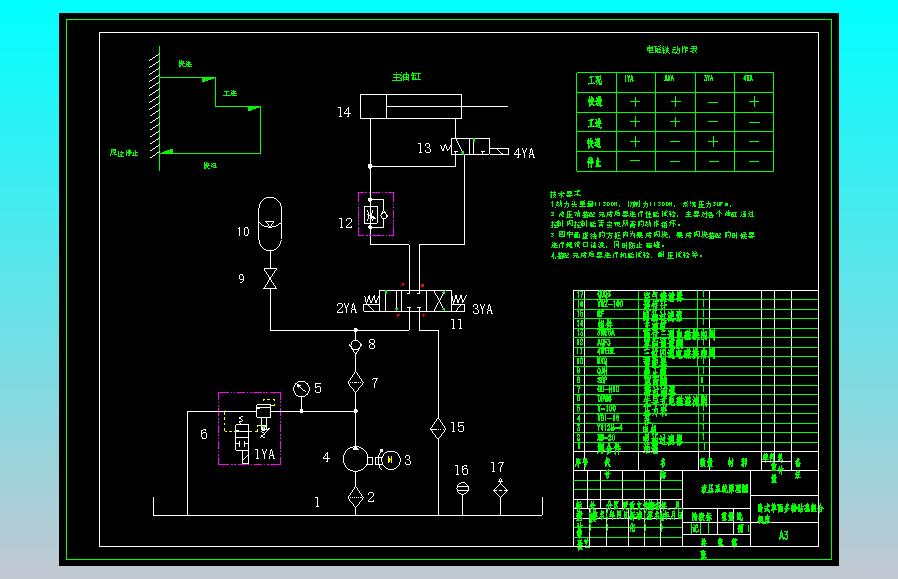Select the shut-off valve symbol numbered 9
Screen dimensions: 898x579
pos(270,278)
